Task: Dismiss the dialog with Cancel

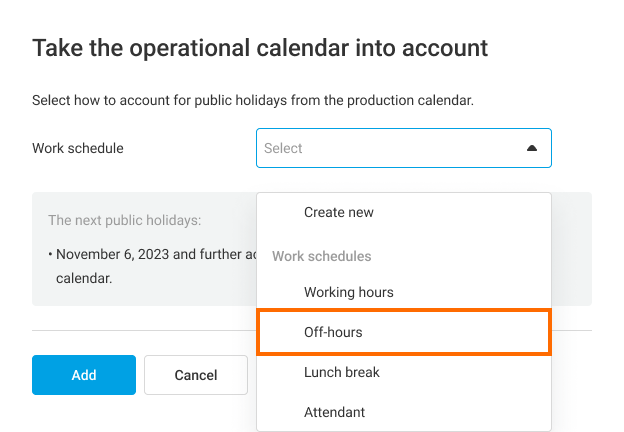Action: click(196, 375)
